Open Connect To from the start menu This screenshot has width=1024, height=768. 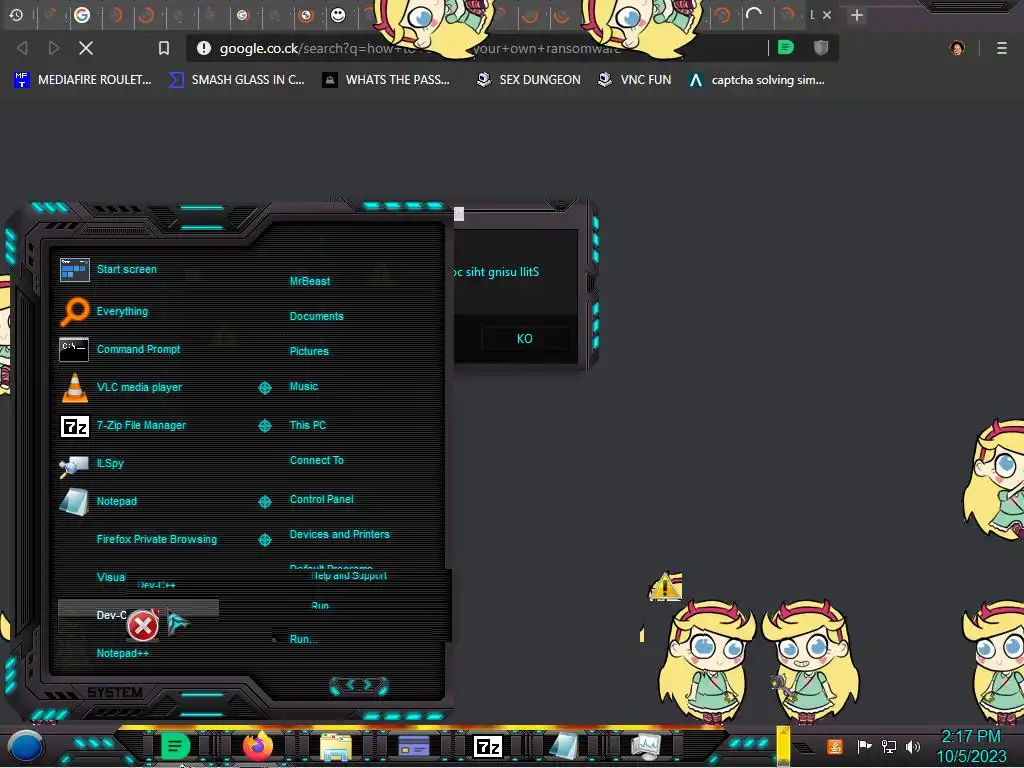click(317, 460)
